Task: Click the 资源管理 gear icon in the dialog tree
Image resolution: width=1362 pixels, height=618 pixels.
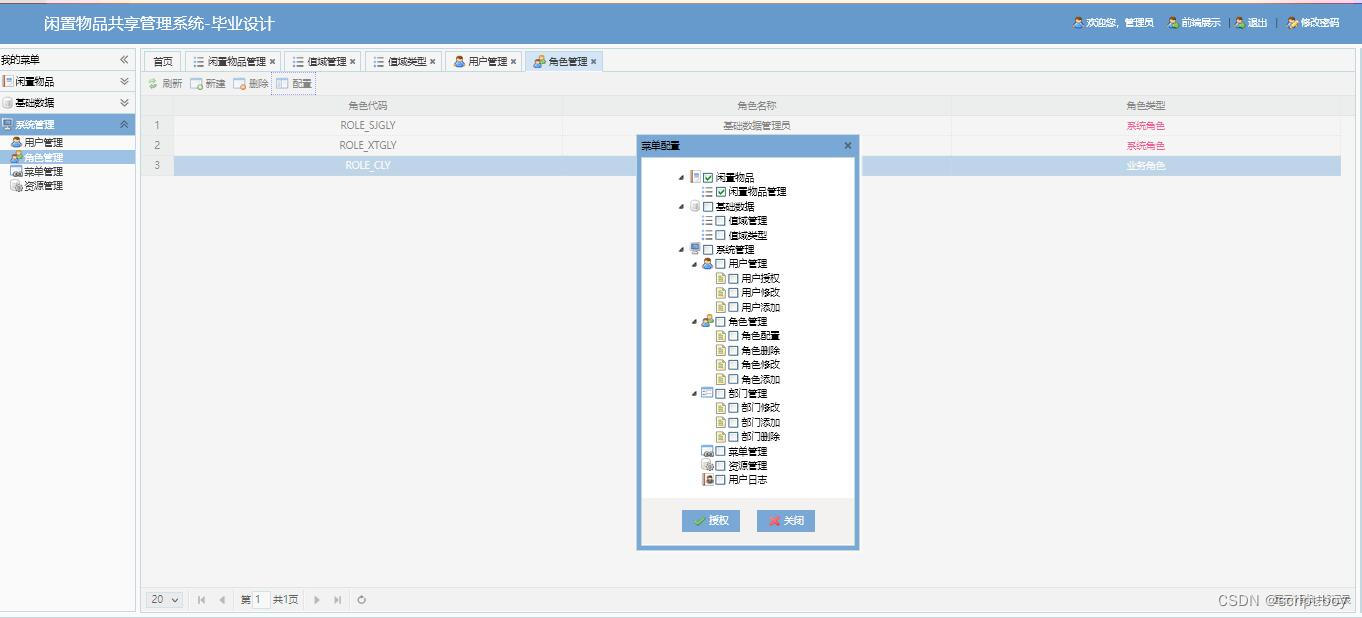Action: click(707, 465)
